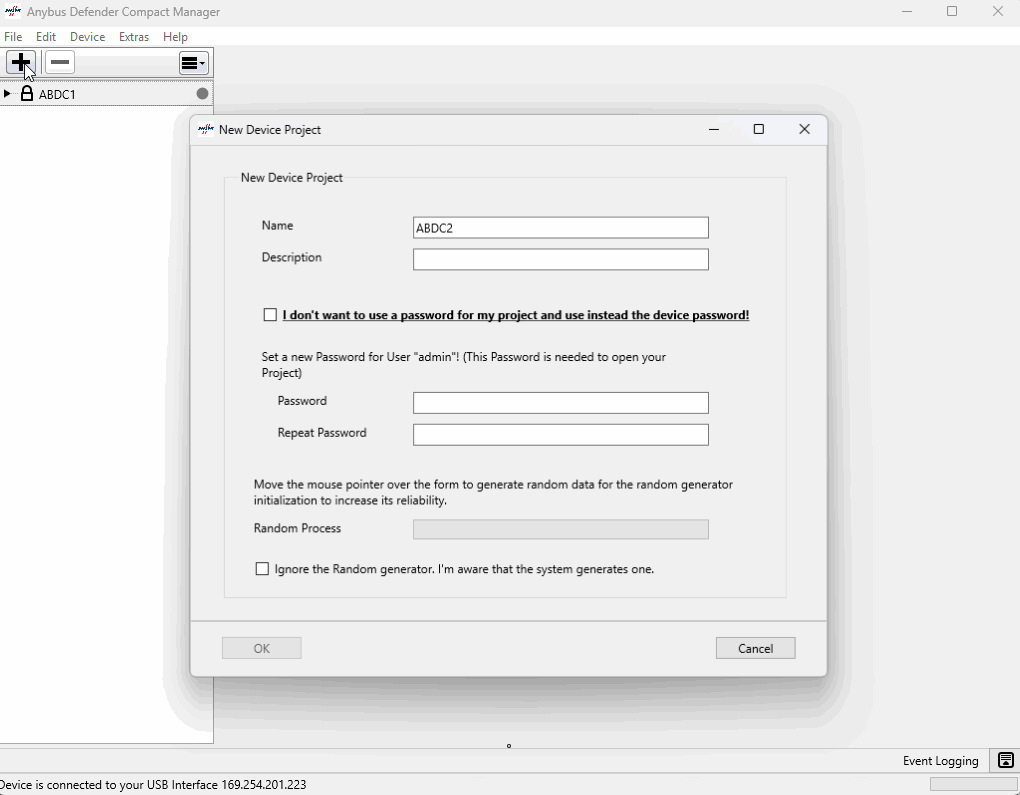Screen dimensions: 1020x795
Task: Open the list view options dropdown
Action: (194, 63)
